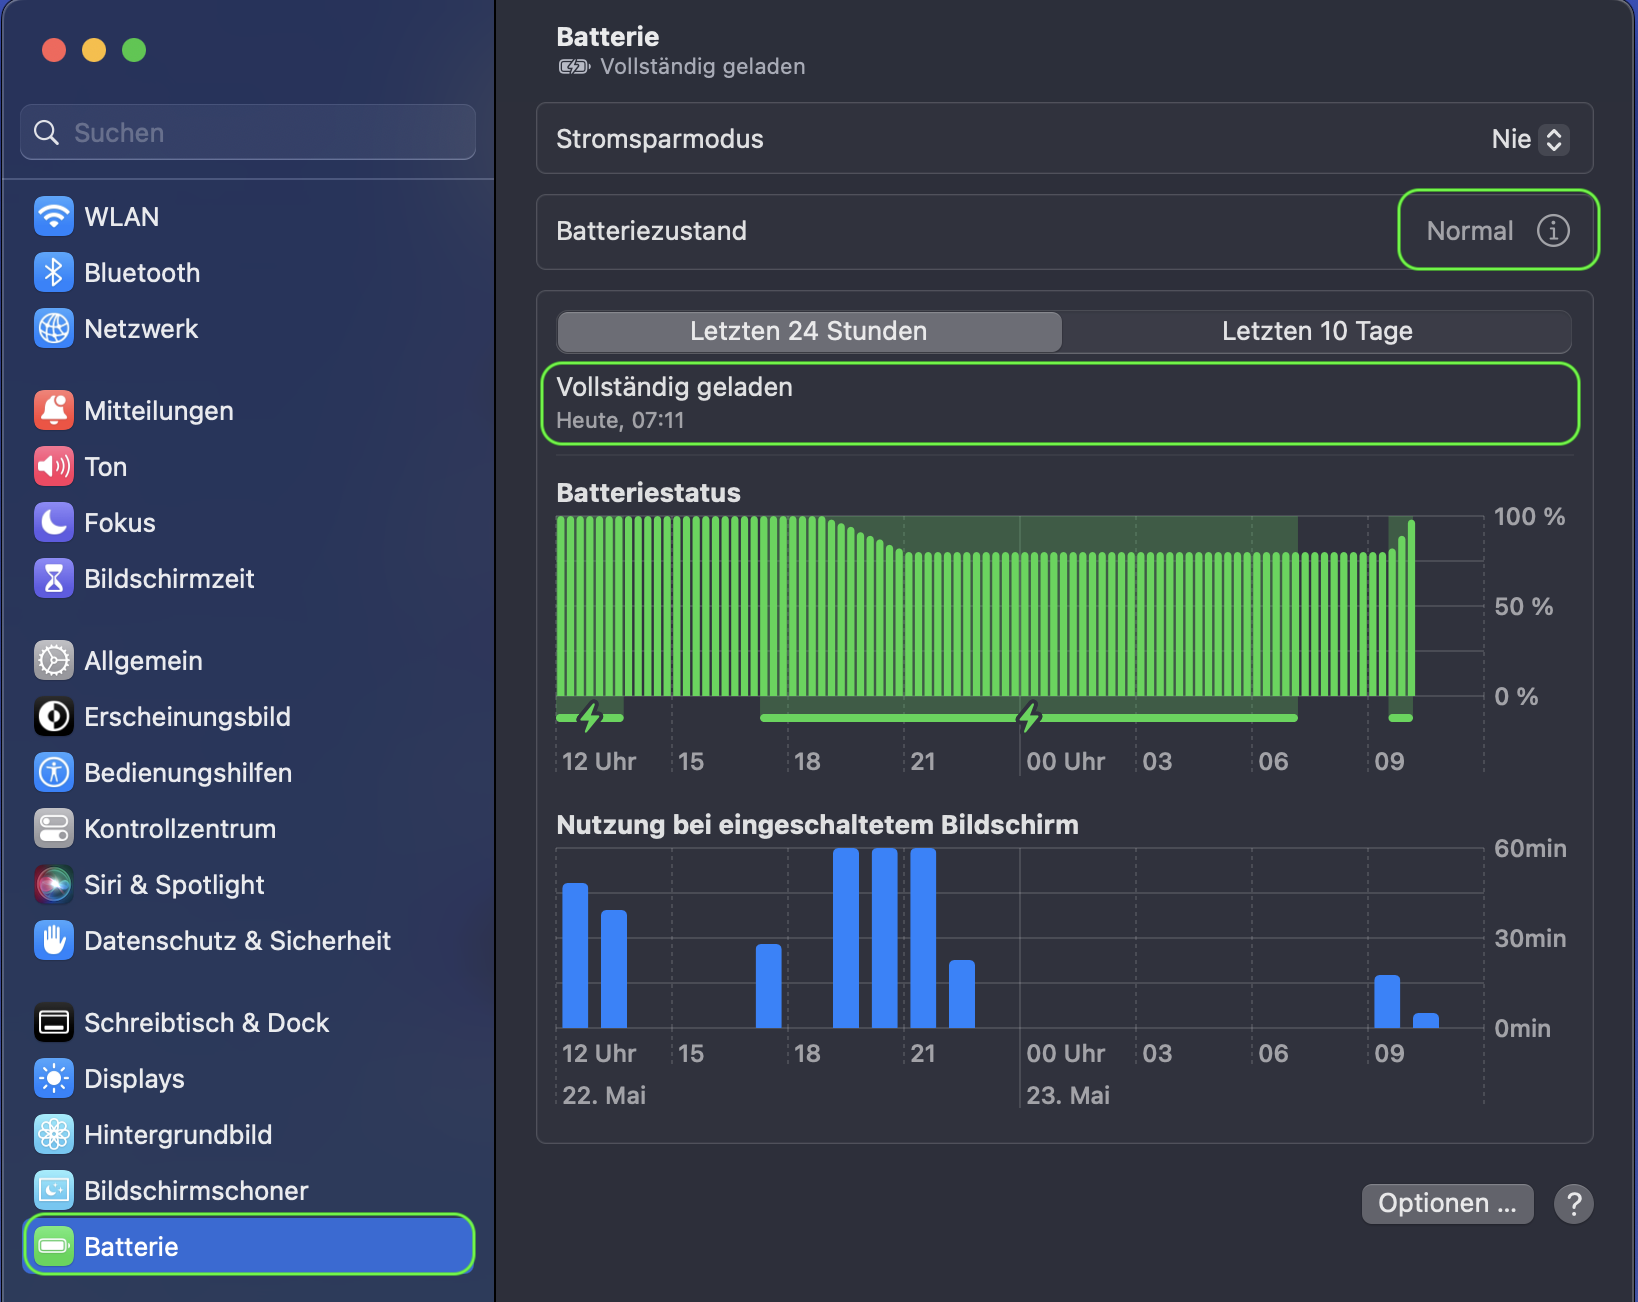The height and width of the screenshot is (1302, 1638).
Task: Open help with question mark button
Action: pos(1573,1203)
